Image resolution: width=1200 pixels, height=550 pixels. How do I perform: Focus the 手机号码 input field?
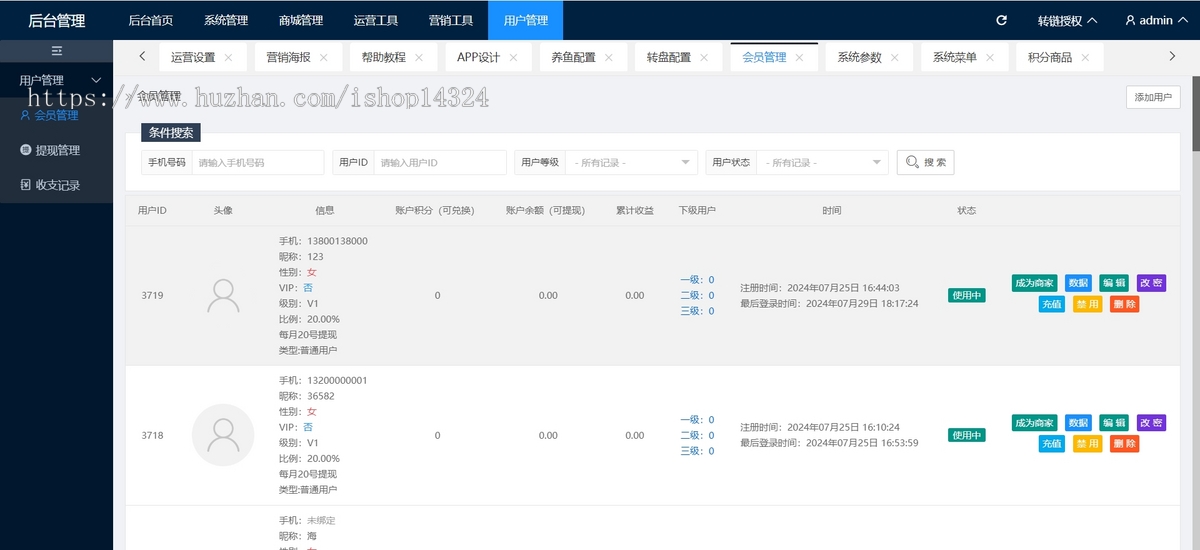click(258, 162)
